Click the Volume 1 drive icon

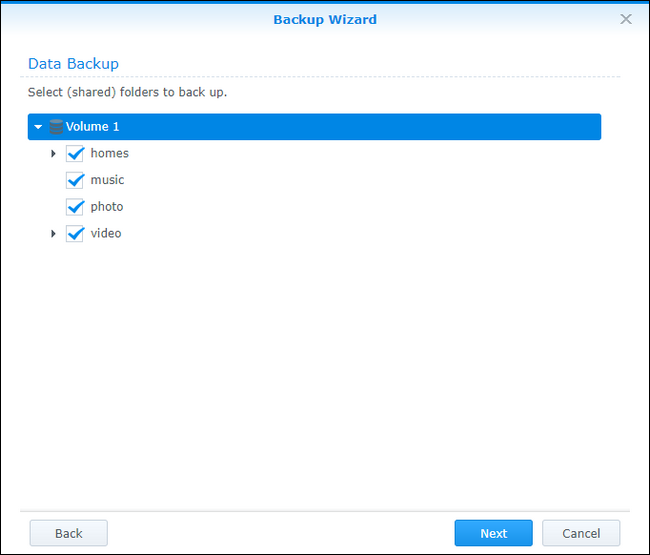point(56,127)
